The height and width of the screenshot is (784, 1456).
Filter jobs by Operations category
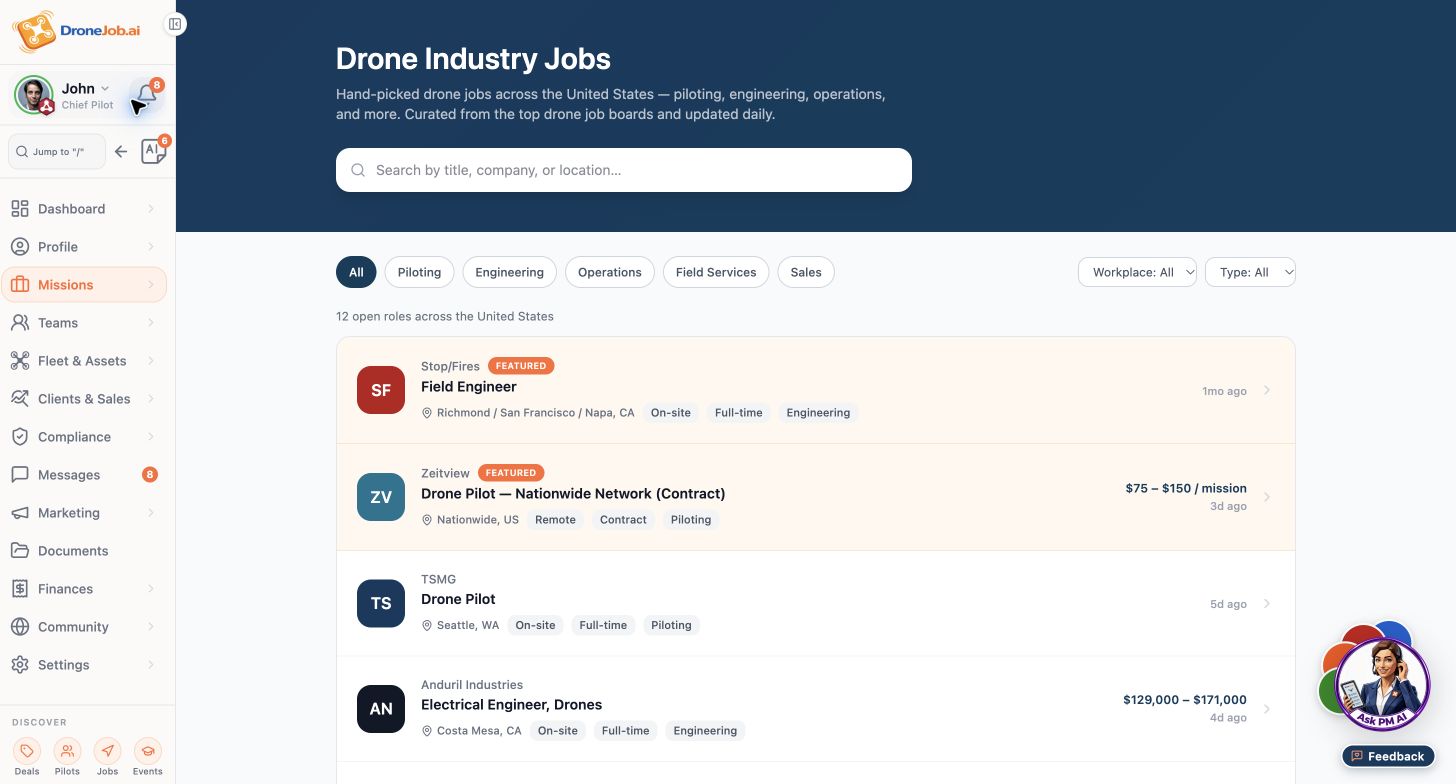click(x=610, y=272)
